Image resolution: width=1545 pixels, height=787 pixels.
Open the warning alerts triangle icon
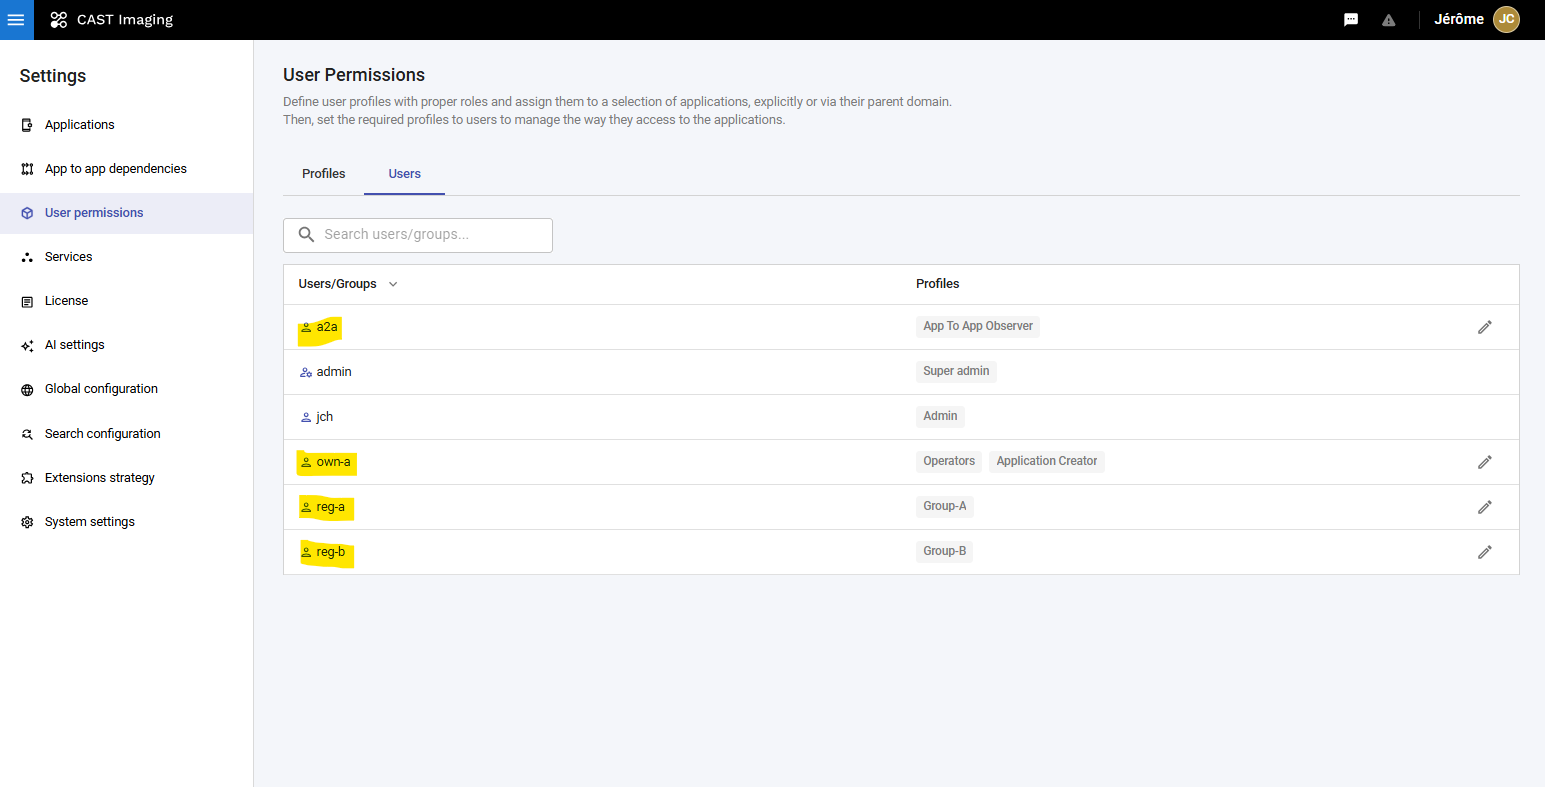click(1388, 20)
